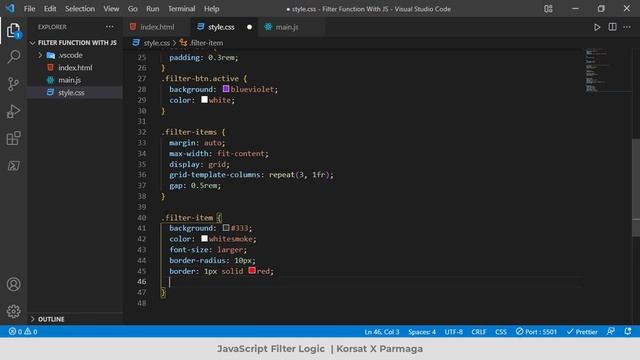640x360 pixels.
Task: Open Run and Debug view icon
Action: 13,111
